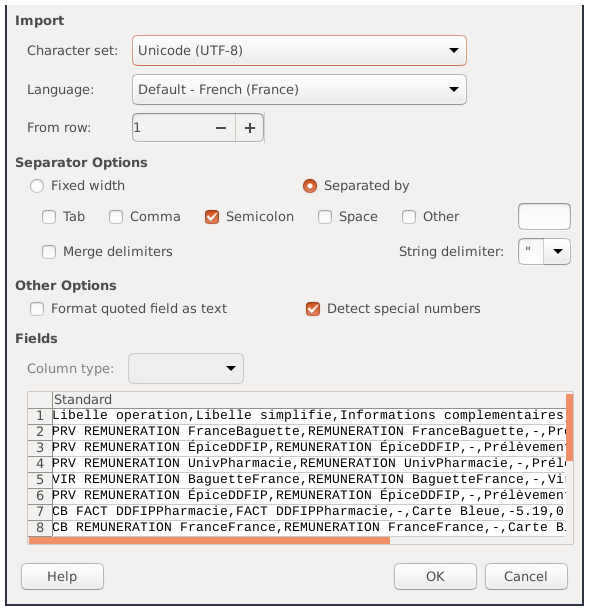
Task: Click the String delimiter text box
Action: point(533,253)
